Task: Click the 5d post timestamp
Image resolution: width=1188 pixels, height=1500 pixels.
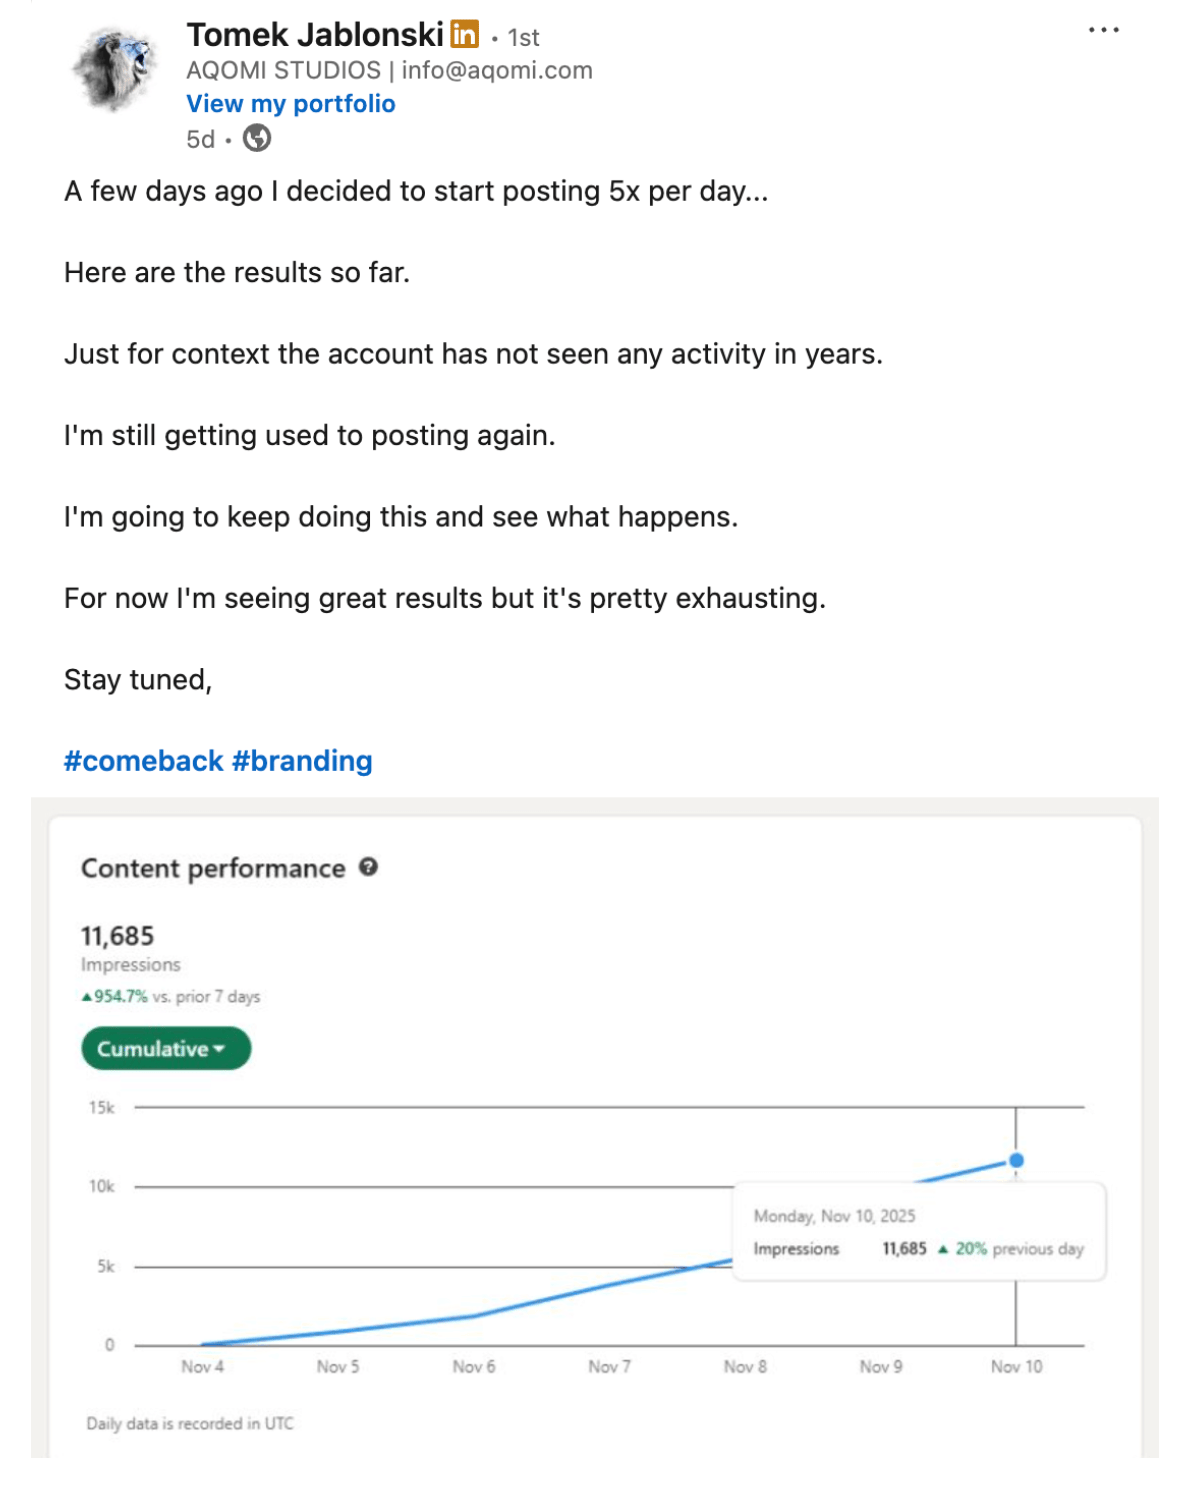Action: click(x=200, y=139)
